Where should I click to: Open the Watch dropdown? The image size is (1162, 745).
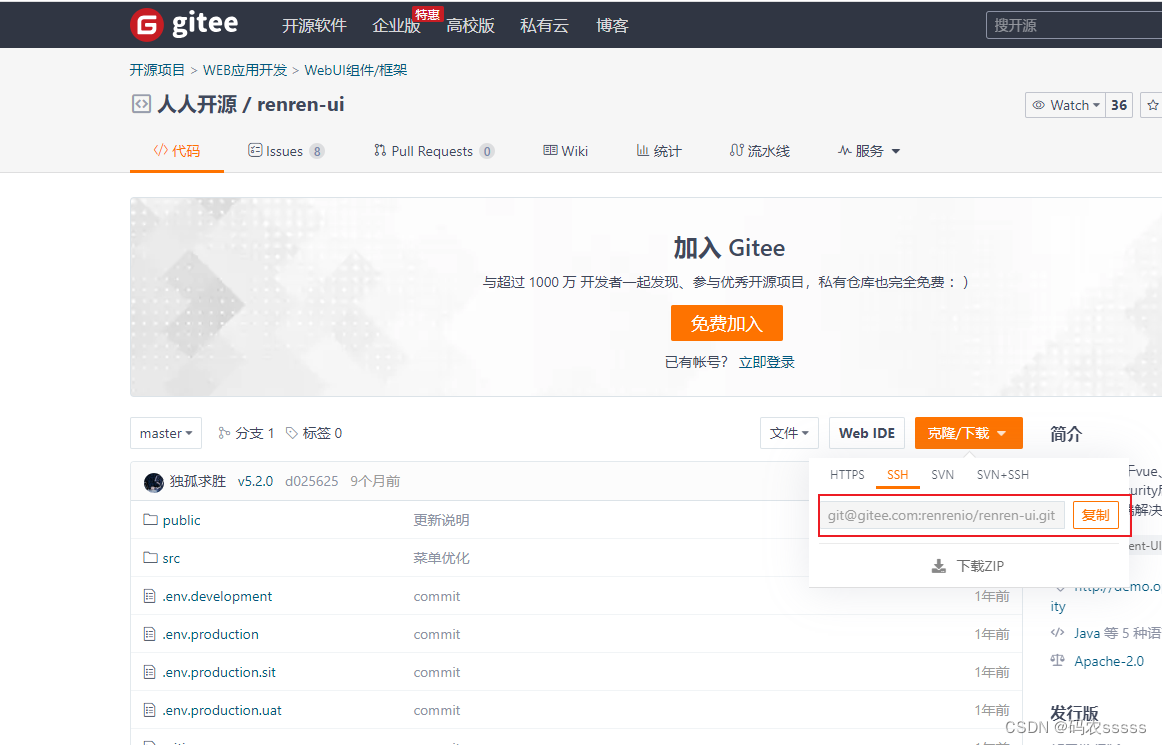(1066, 105)
